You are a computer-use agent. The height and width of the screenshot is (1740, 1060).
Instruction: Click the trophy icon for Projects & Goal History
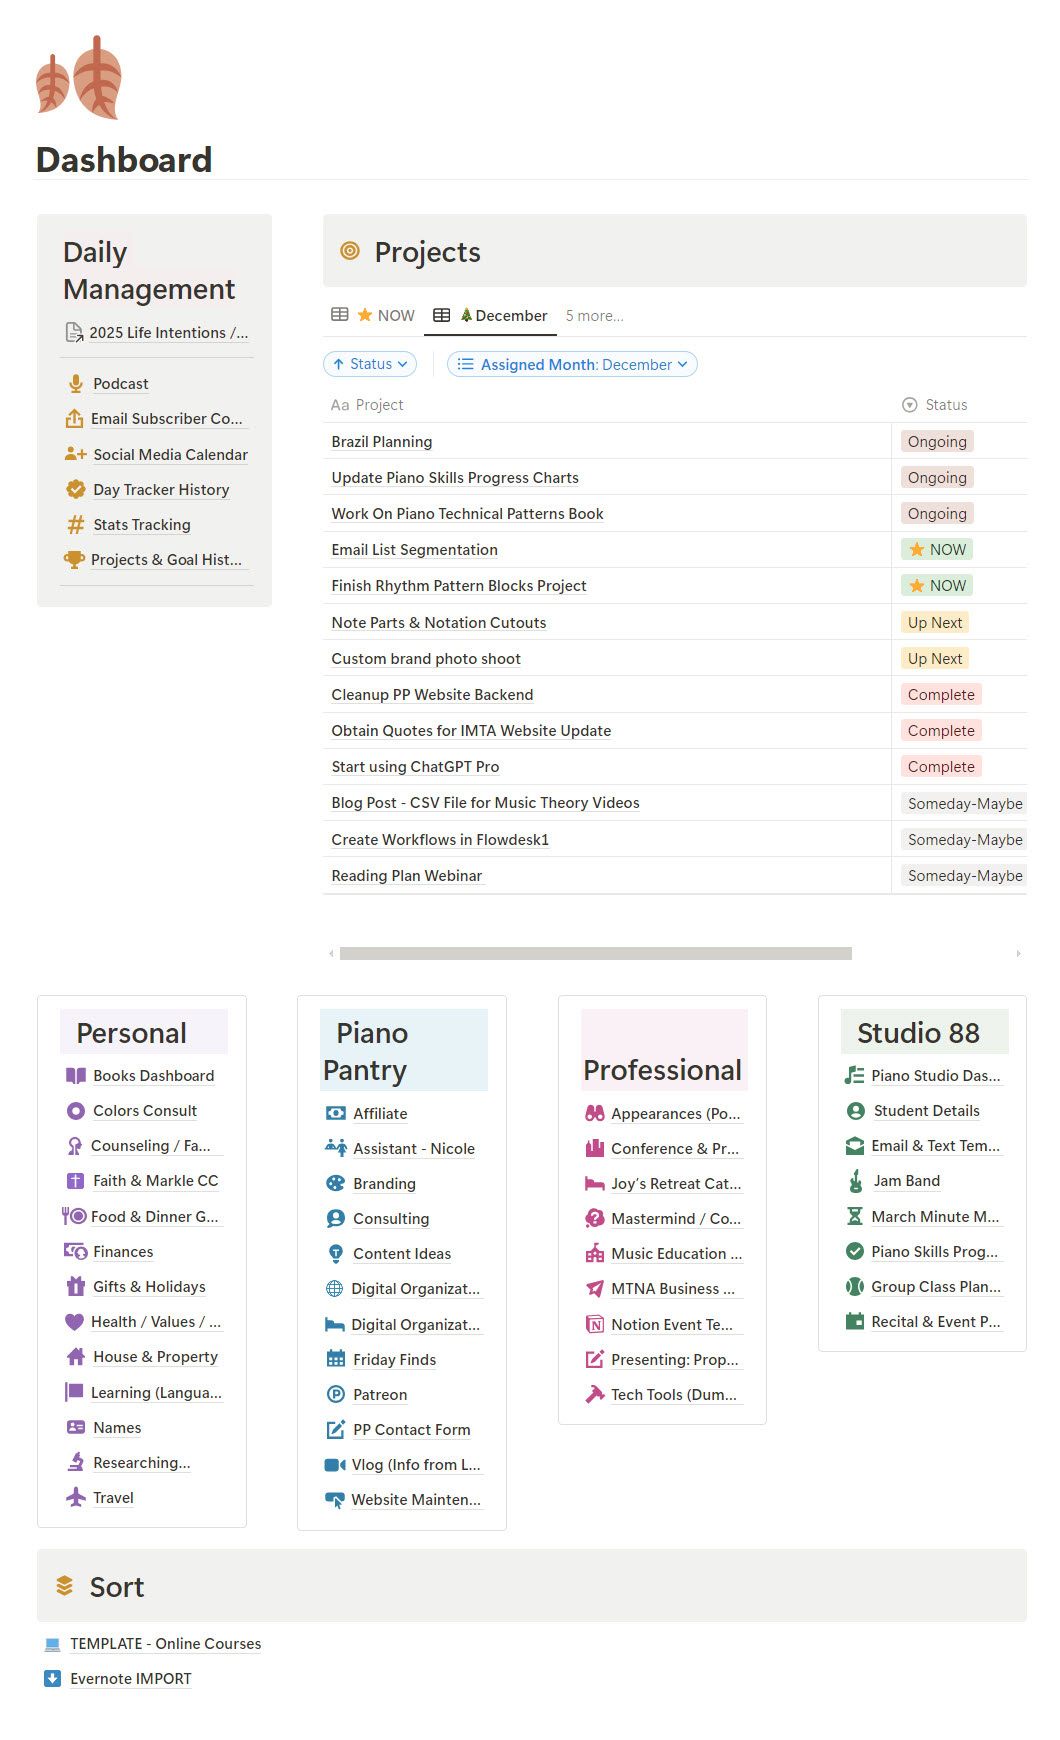pyautogui.click(x=74, y=560)
